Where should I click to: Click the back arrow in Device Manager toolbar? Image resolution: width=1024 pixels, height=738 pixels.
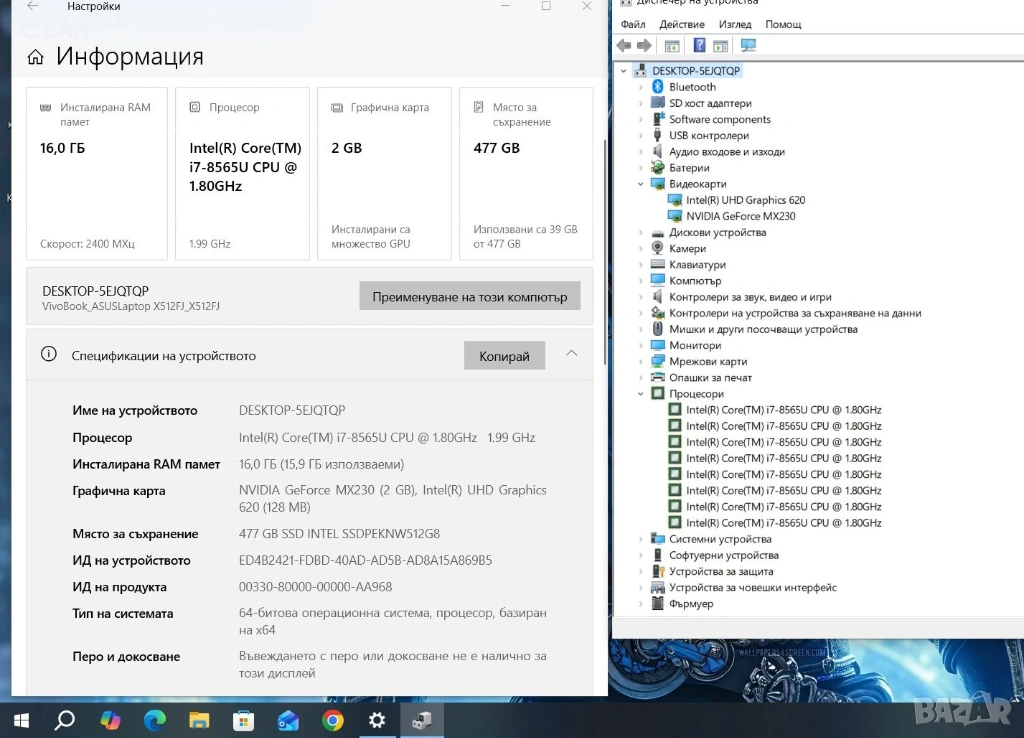click(x=624, y=46)
